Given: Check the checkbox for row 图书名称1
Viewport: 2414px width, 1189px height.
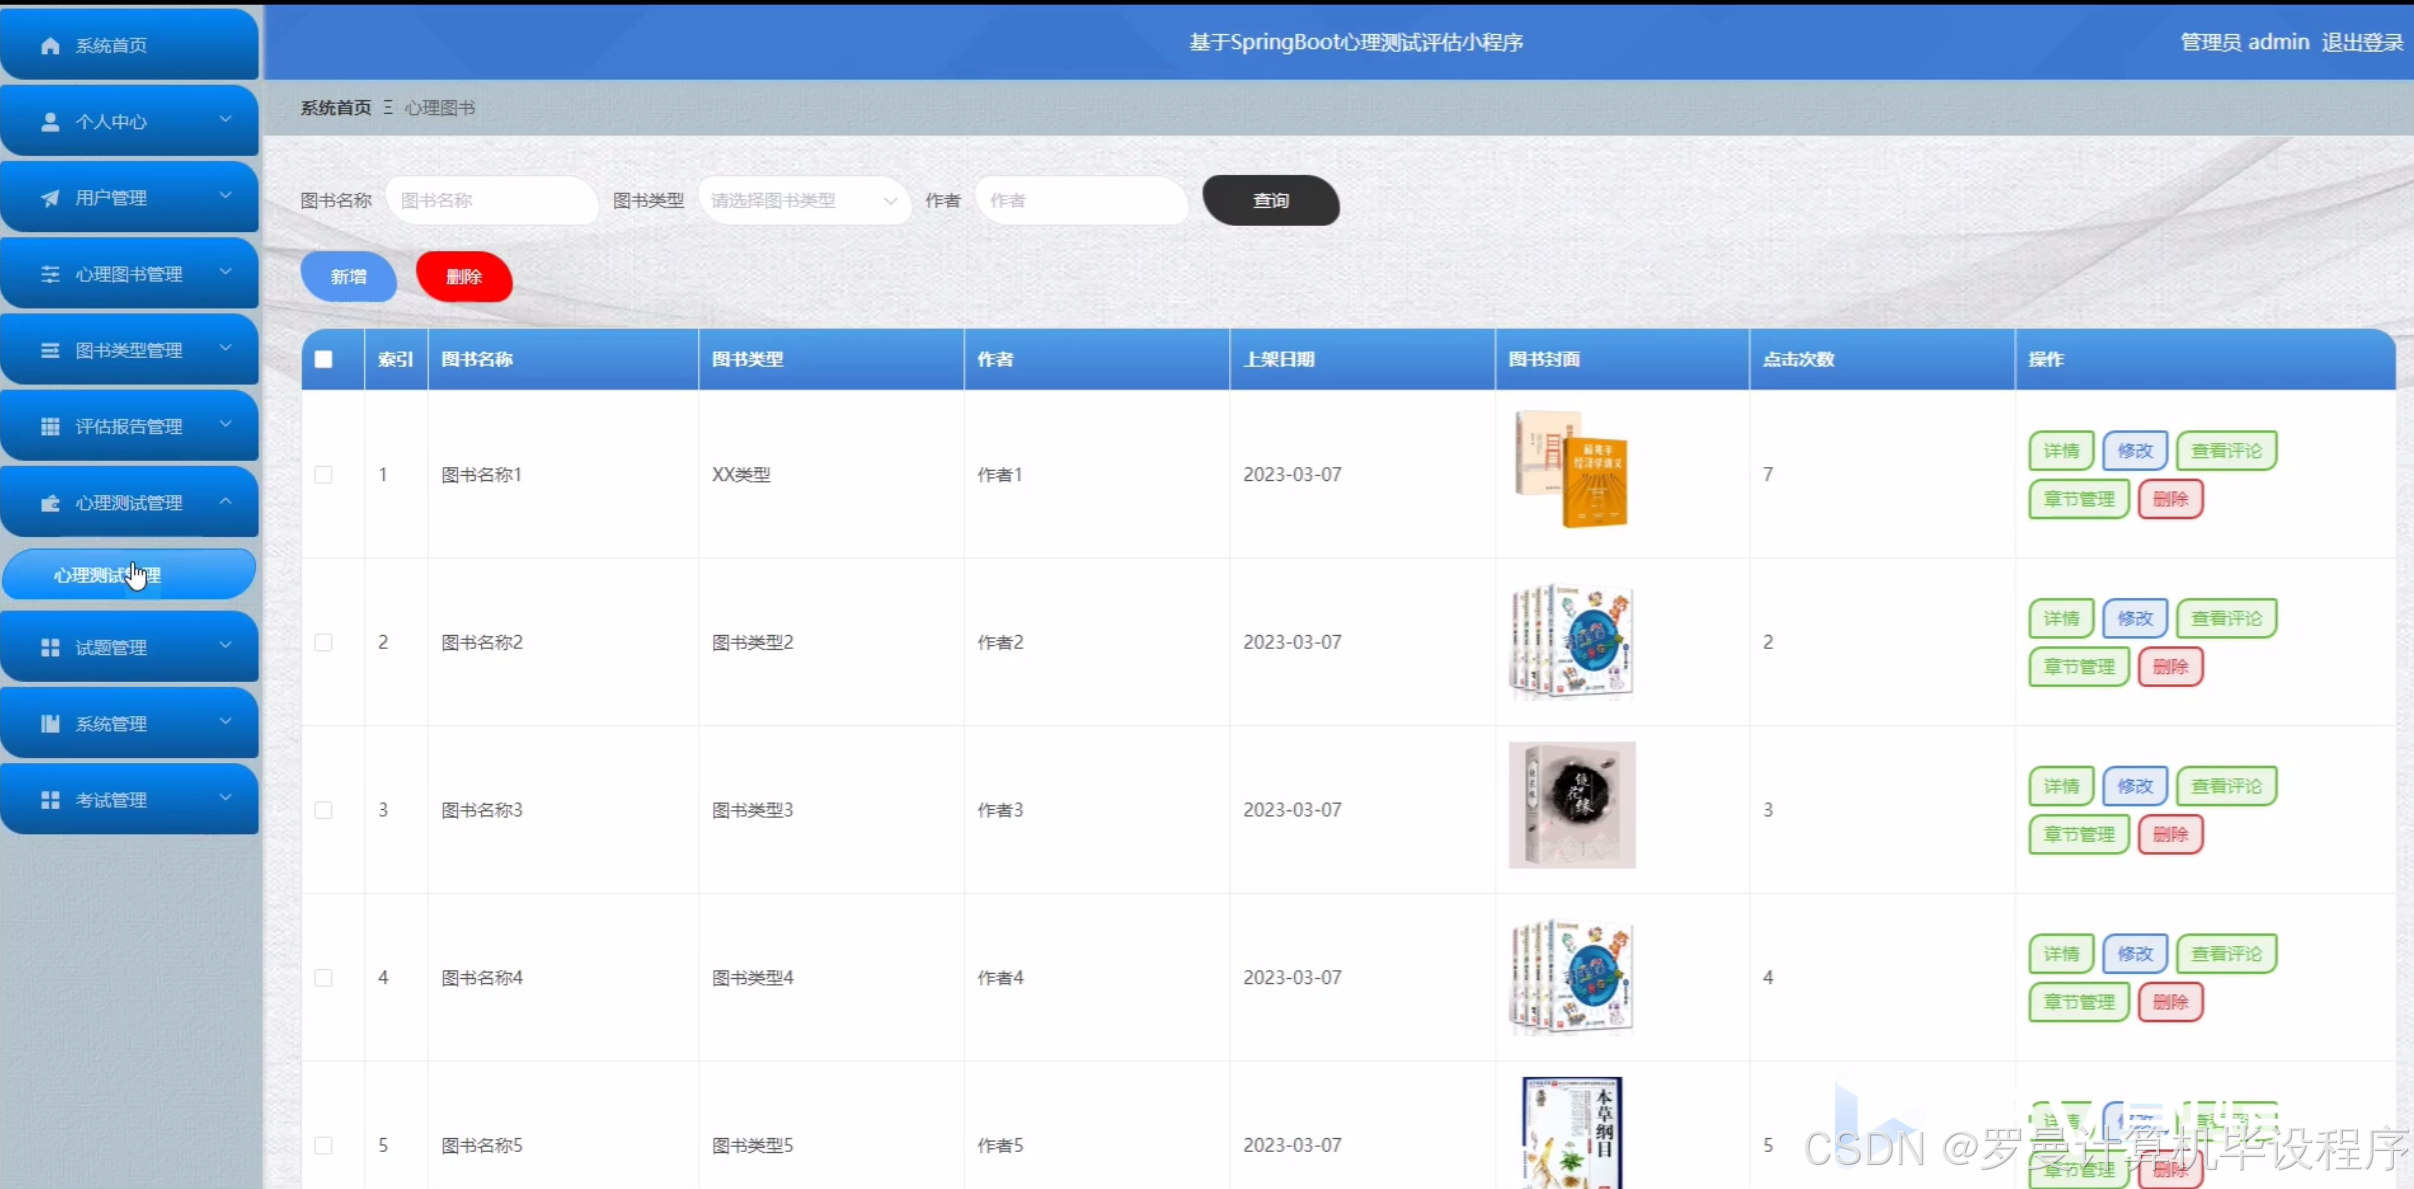Looking at the screenshot, I should click(323, 474).
